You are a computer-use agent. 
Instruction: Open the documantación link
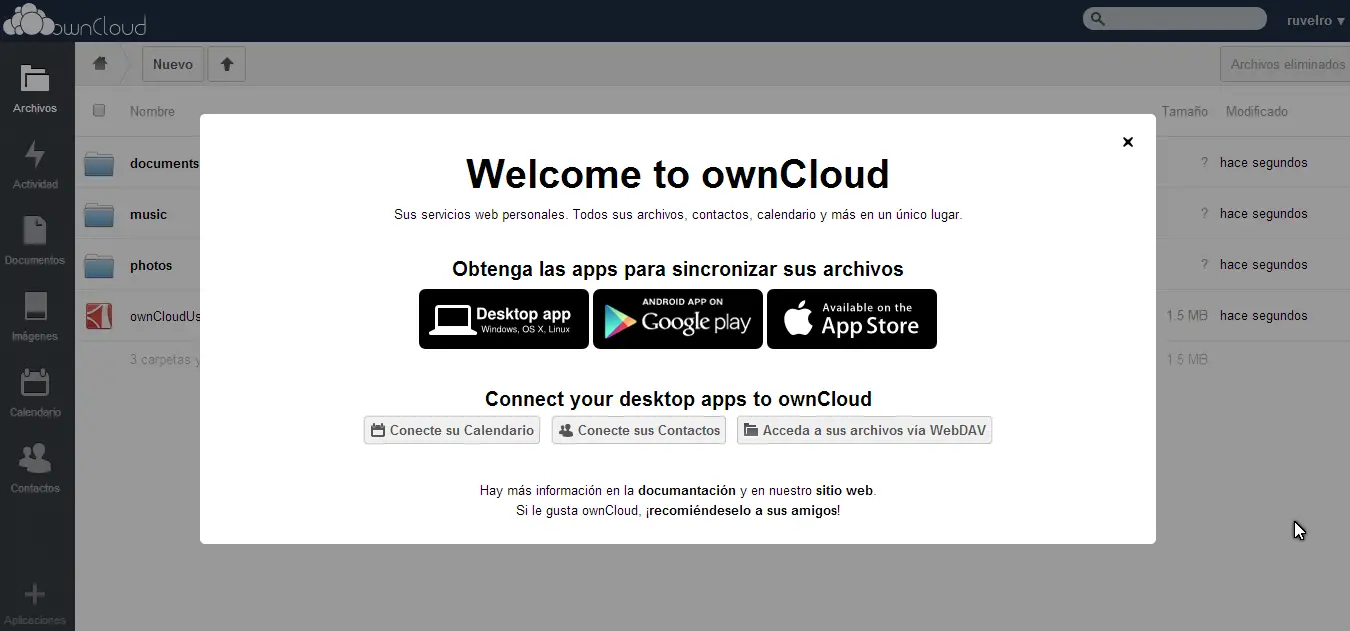point(687,490)
